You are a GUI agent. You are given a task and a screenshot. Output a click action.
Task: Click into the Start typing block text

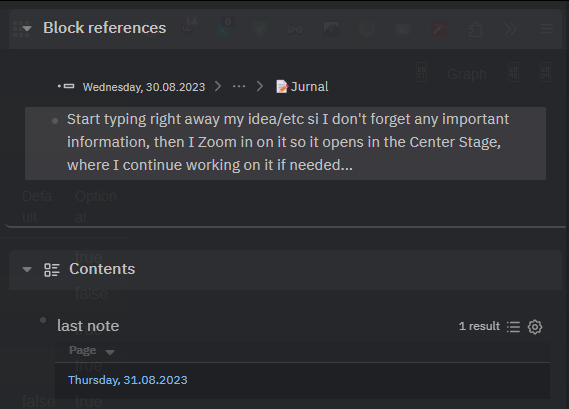click(288, 142)
